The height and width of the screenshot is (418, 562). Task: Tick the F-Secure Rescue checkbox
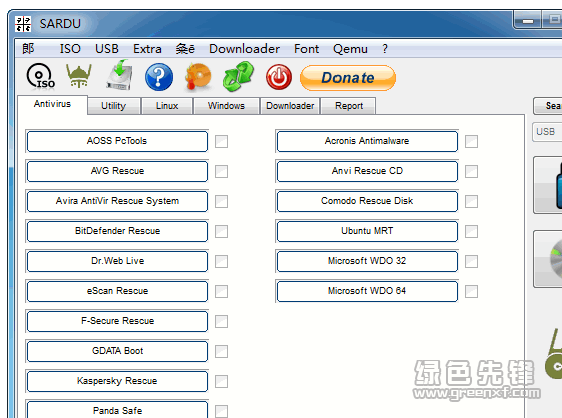(222, 322)
